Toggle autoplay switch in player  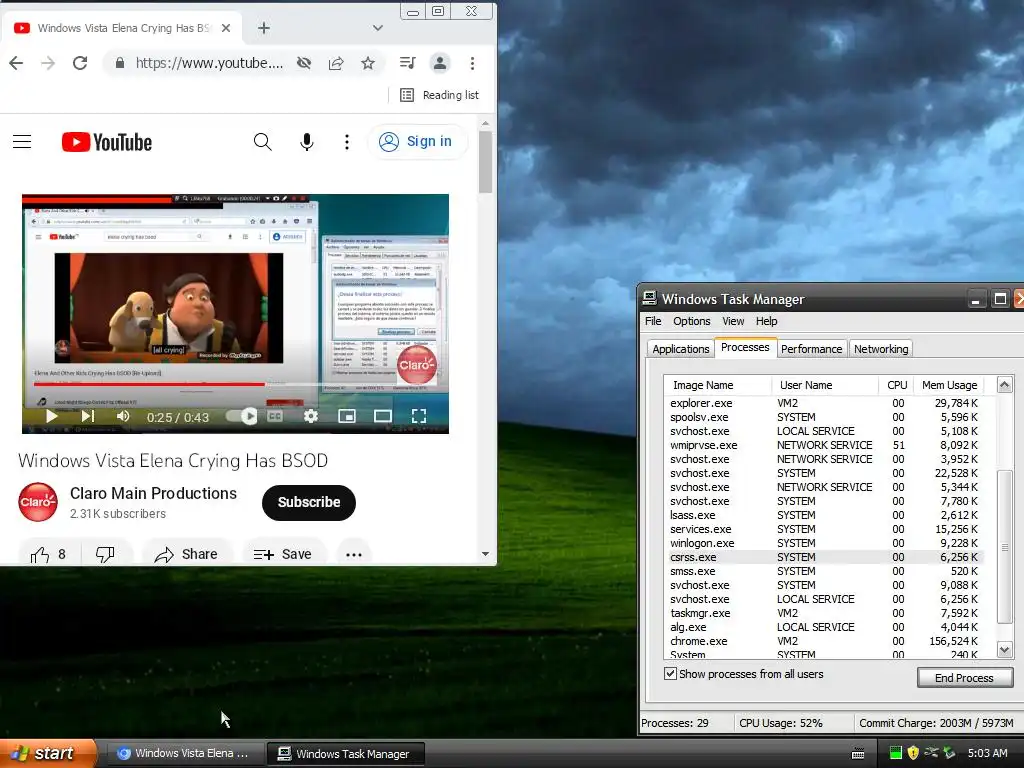point(242,416)
